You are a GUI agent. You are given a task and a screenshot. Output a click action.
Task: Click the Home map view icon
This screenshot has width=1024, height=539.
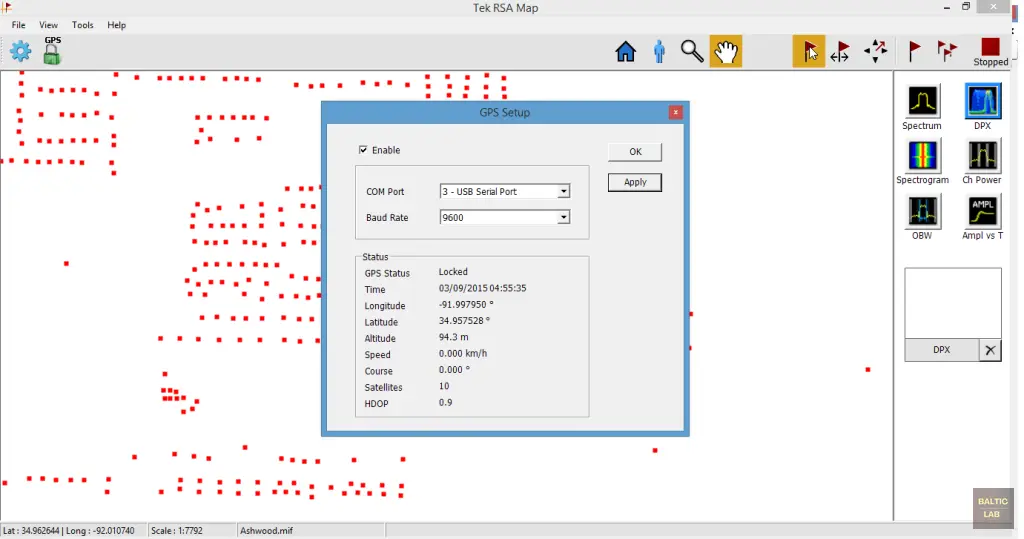[x=626, y=51]
